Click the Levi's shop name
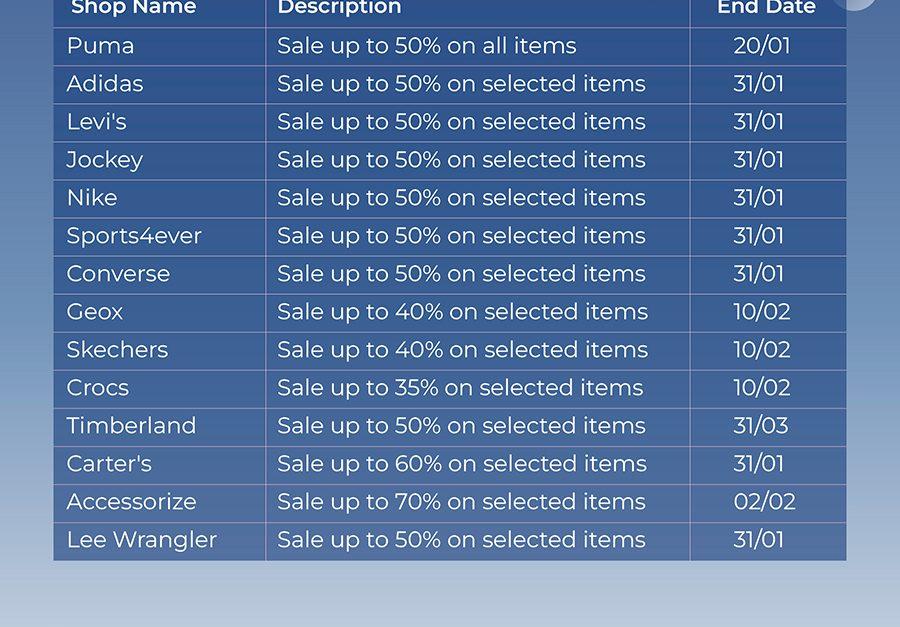This screenshot has height=627, width=900. [x=96, y=122]
